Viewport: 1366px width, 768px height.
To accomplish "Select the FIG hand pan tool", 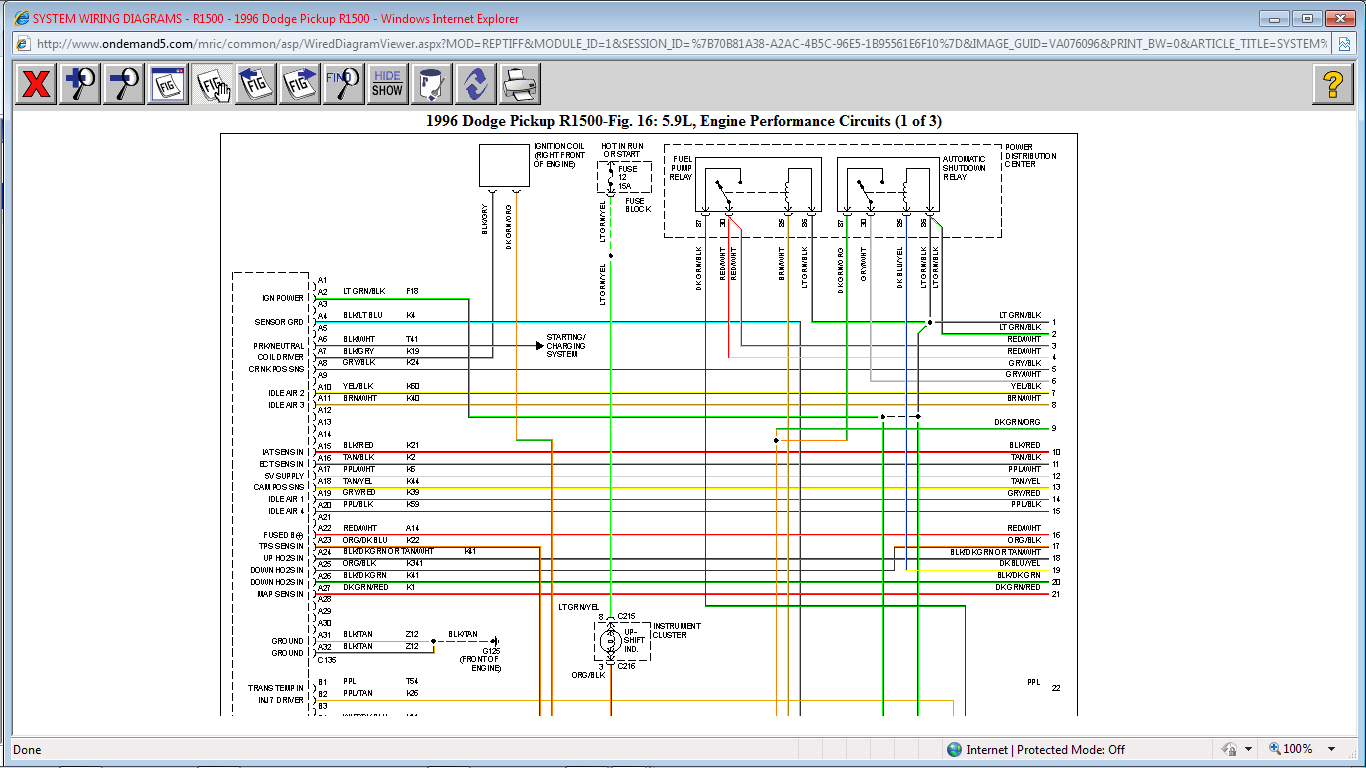I will click(x=212, y=84).
